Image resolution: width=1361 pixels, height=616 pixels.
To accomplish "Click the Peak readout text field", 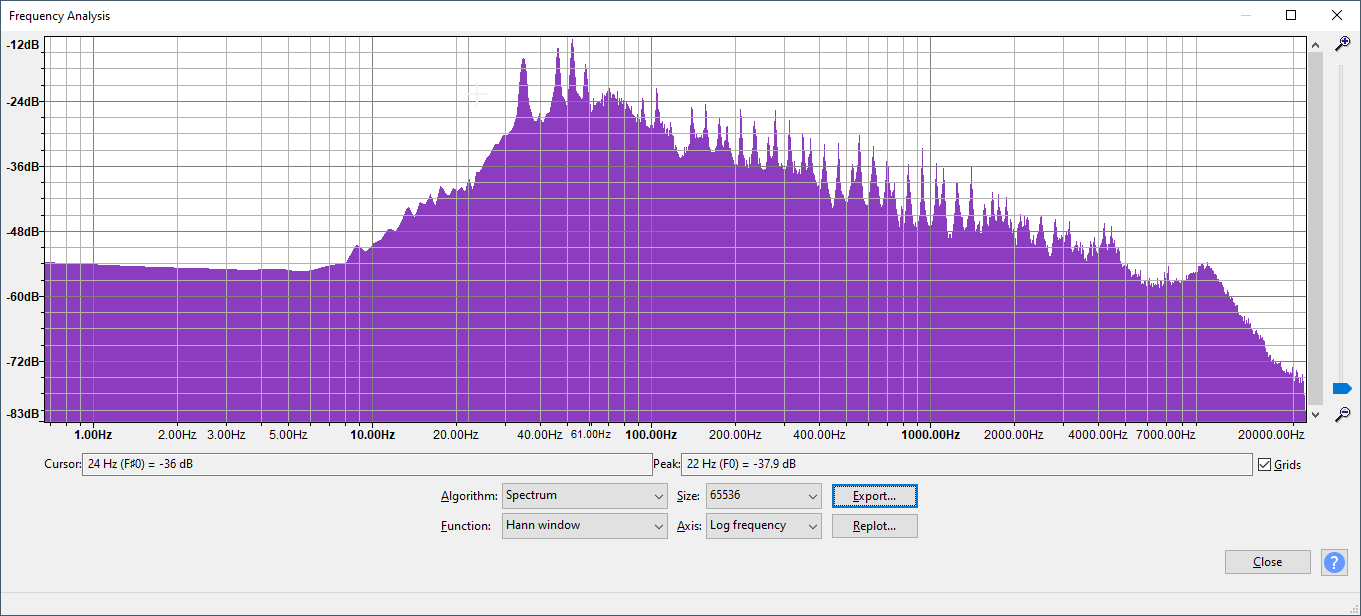I will pos(965,465).
